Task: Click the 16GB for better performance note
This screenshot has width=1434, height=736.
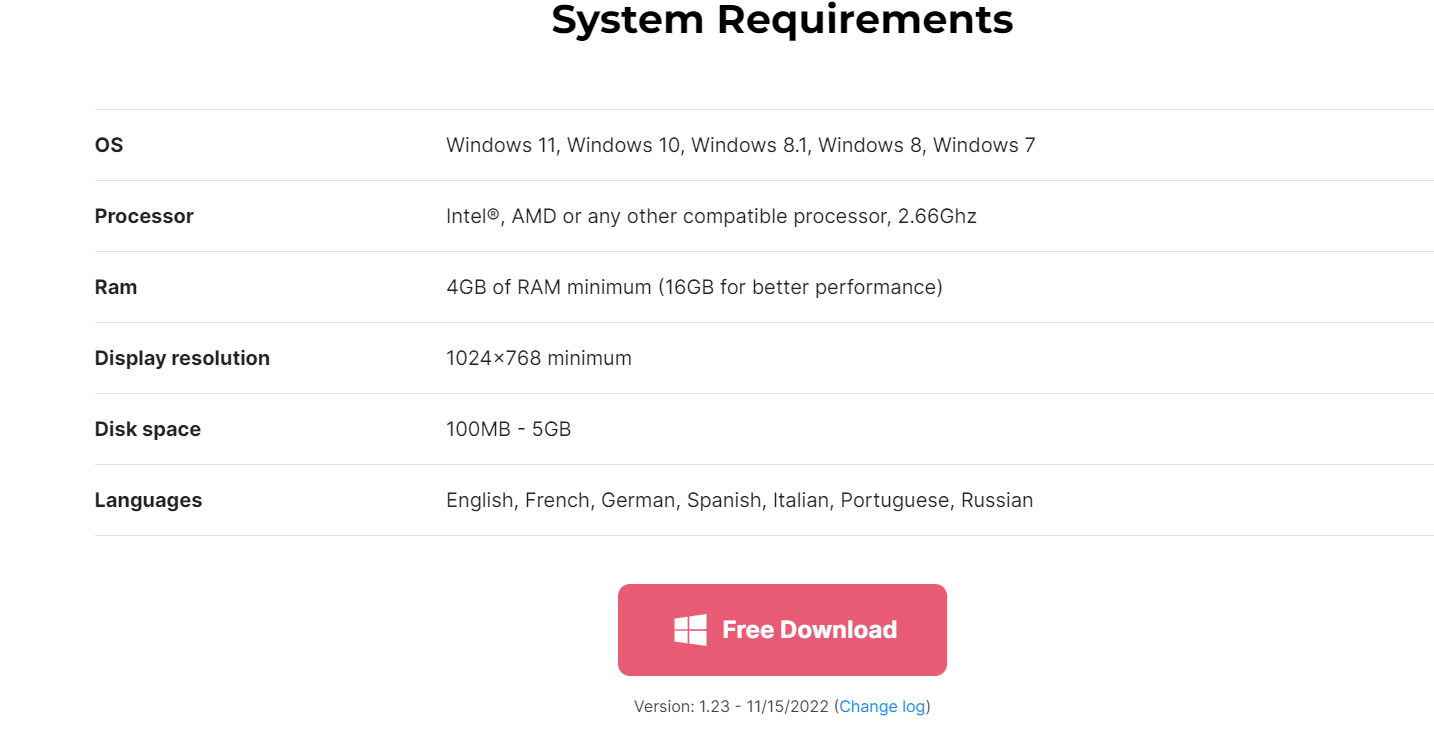Action: tap(800, 287)
